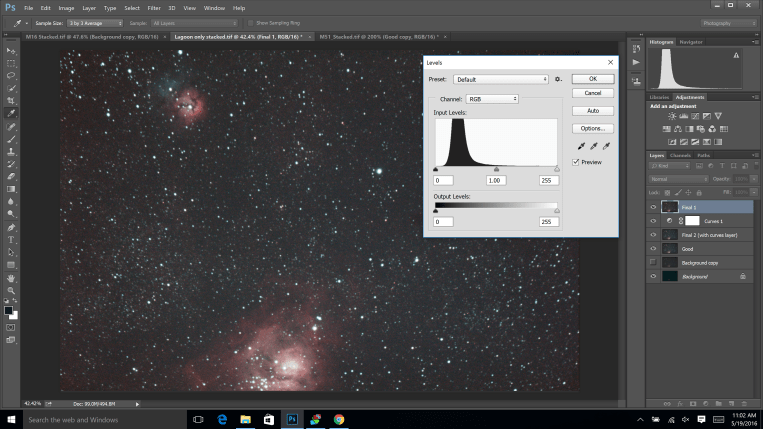Hide the Background layer
This screenshot has width=763, height=429.
pos(653,276)
